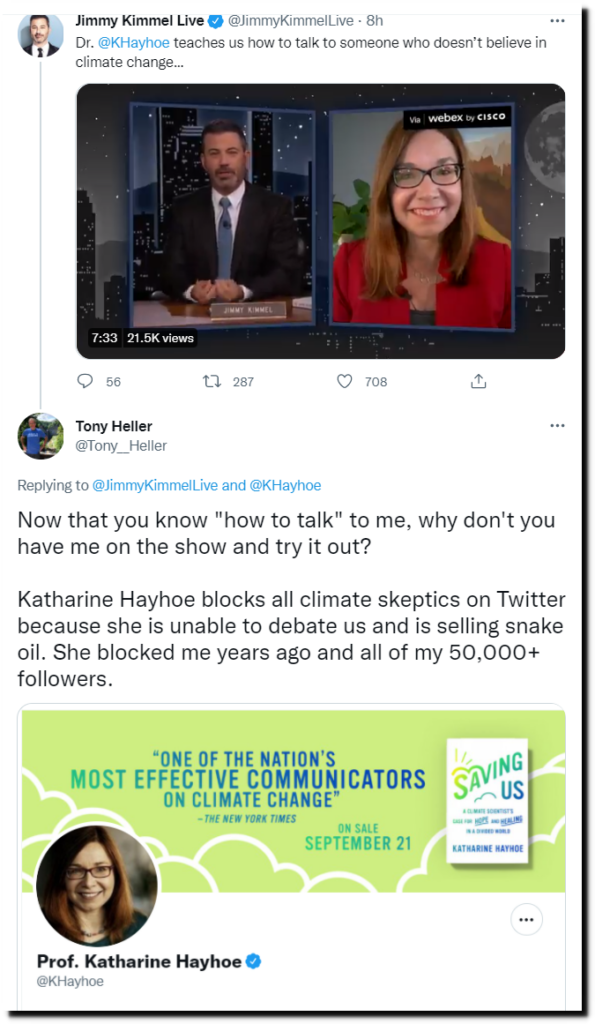Retweet the Jimmy Kimmel Live tweet
Viewport: 595px width, 1024px height.
tap(212, 381)
